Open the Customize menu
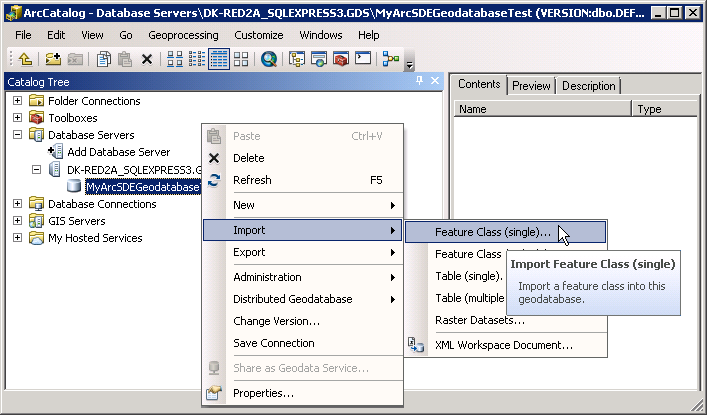 [x=259, y=35]
